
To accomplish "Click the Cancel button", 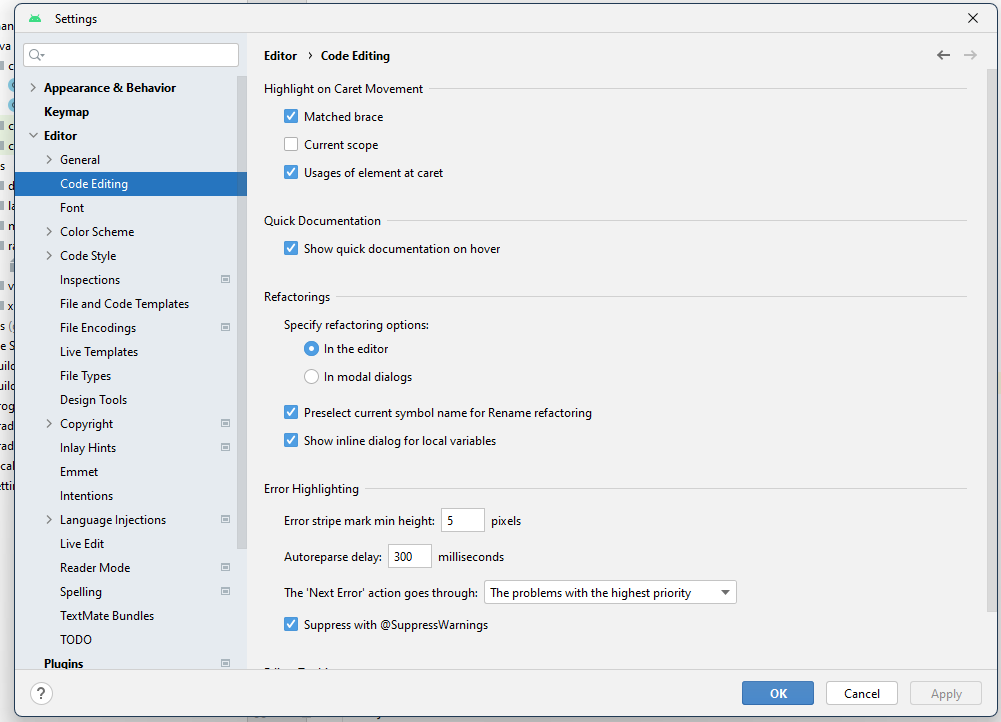I will (x=861, y=693).
